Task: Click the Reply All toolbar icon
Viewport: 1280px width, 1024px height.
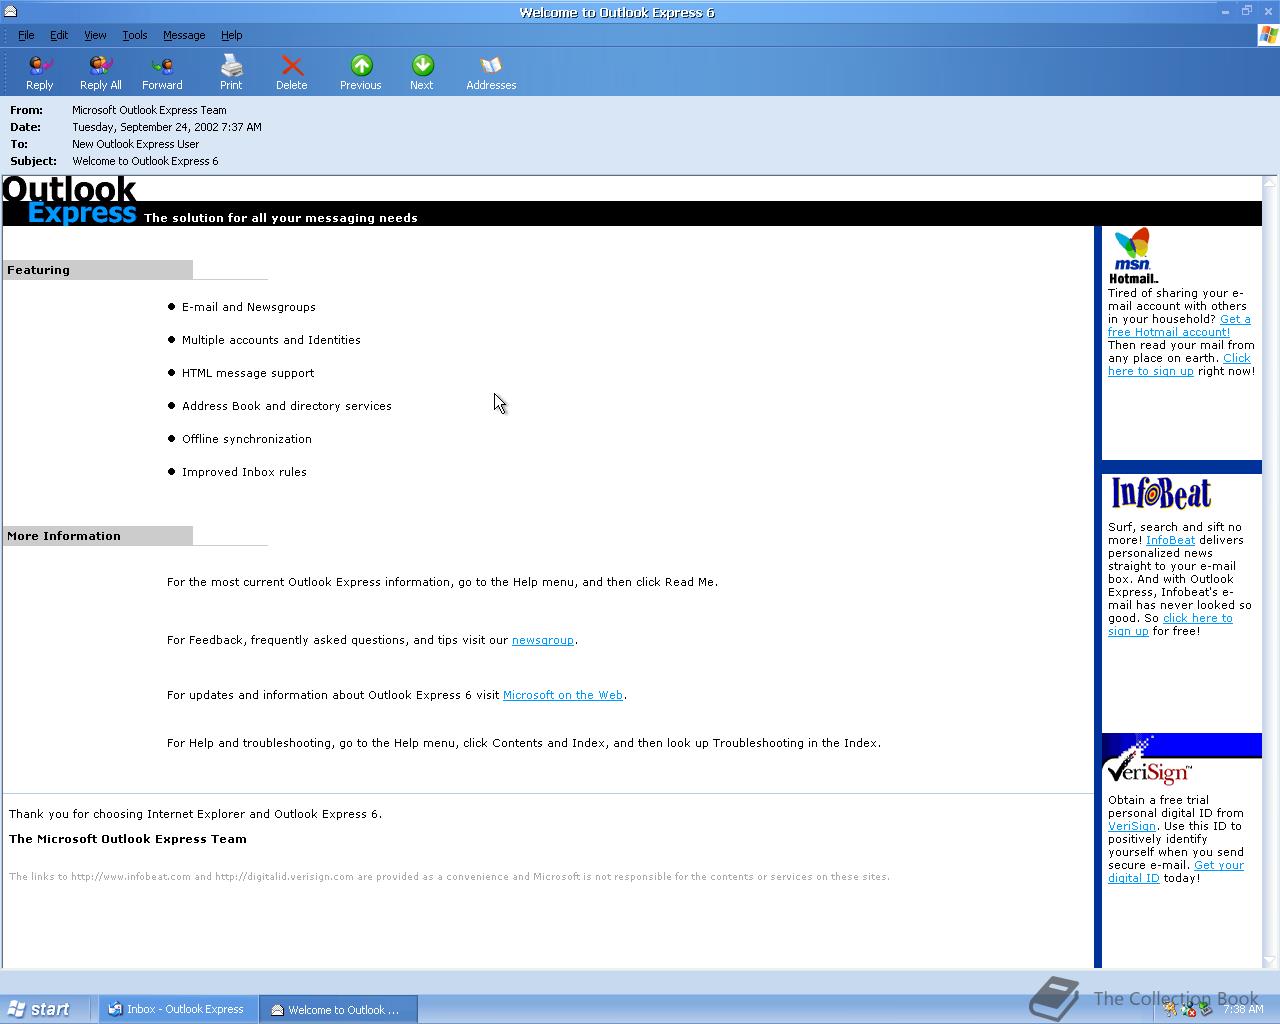Action: tap(100, 73)
